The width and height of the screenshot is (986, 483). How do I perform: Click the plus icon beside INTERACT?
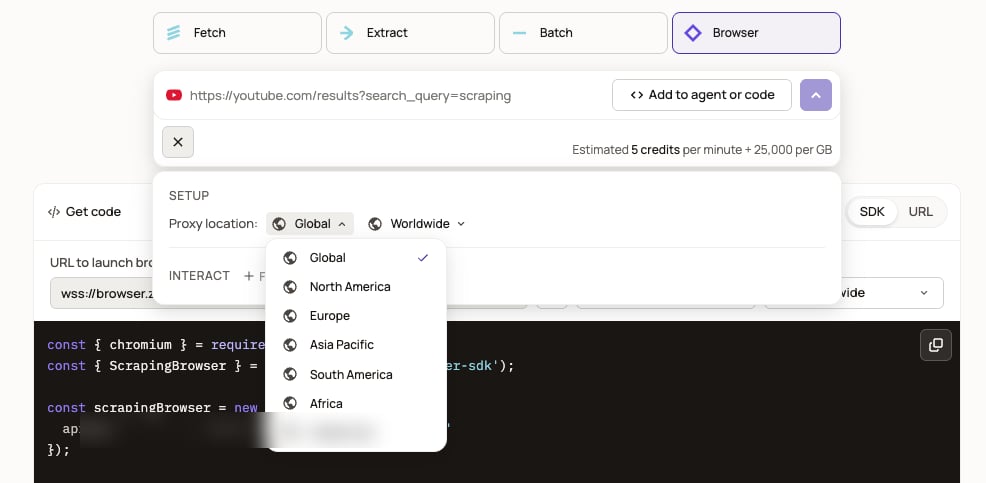[249, 275]
